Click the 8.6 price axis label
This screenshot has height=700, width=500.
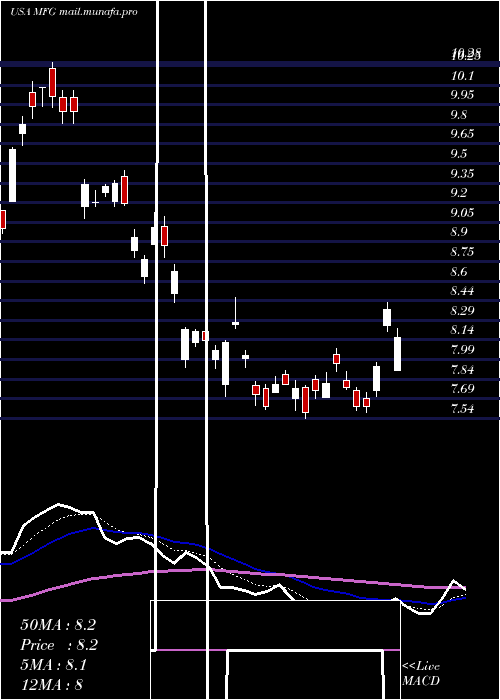pyautogui.click(x=458, y=271)
